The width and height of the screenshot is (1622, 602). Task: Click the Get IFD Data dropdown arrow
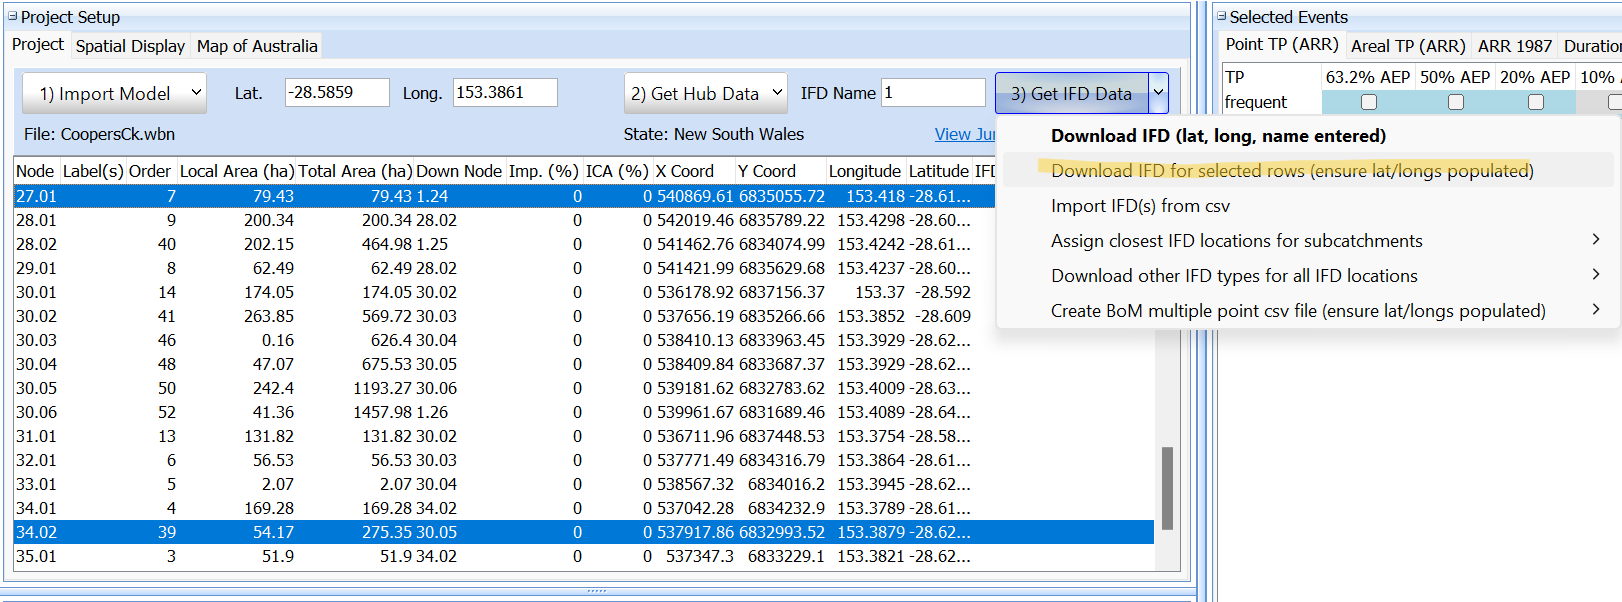(x=1158, y=93)
